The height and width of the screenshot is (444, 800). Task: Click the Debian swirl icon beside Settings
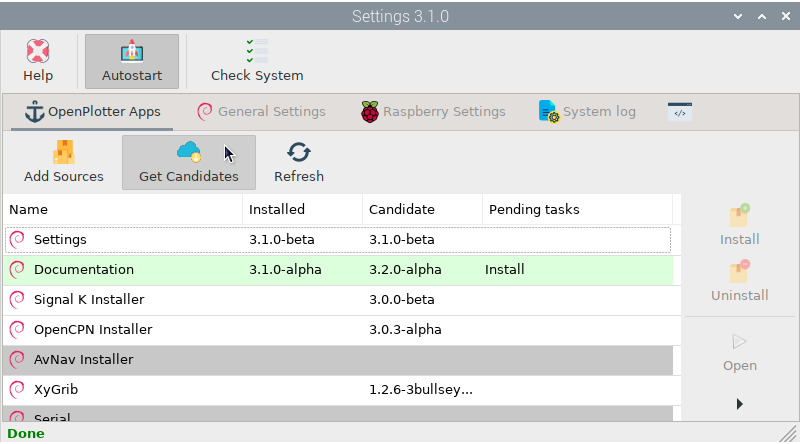pyautogui.click(x=17, y=240)
